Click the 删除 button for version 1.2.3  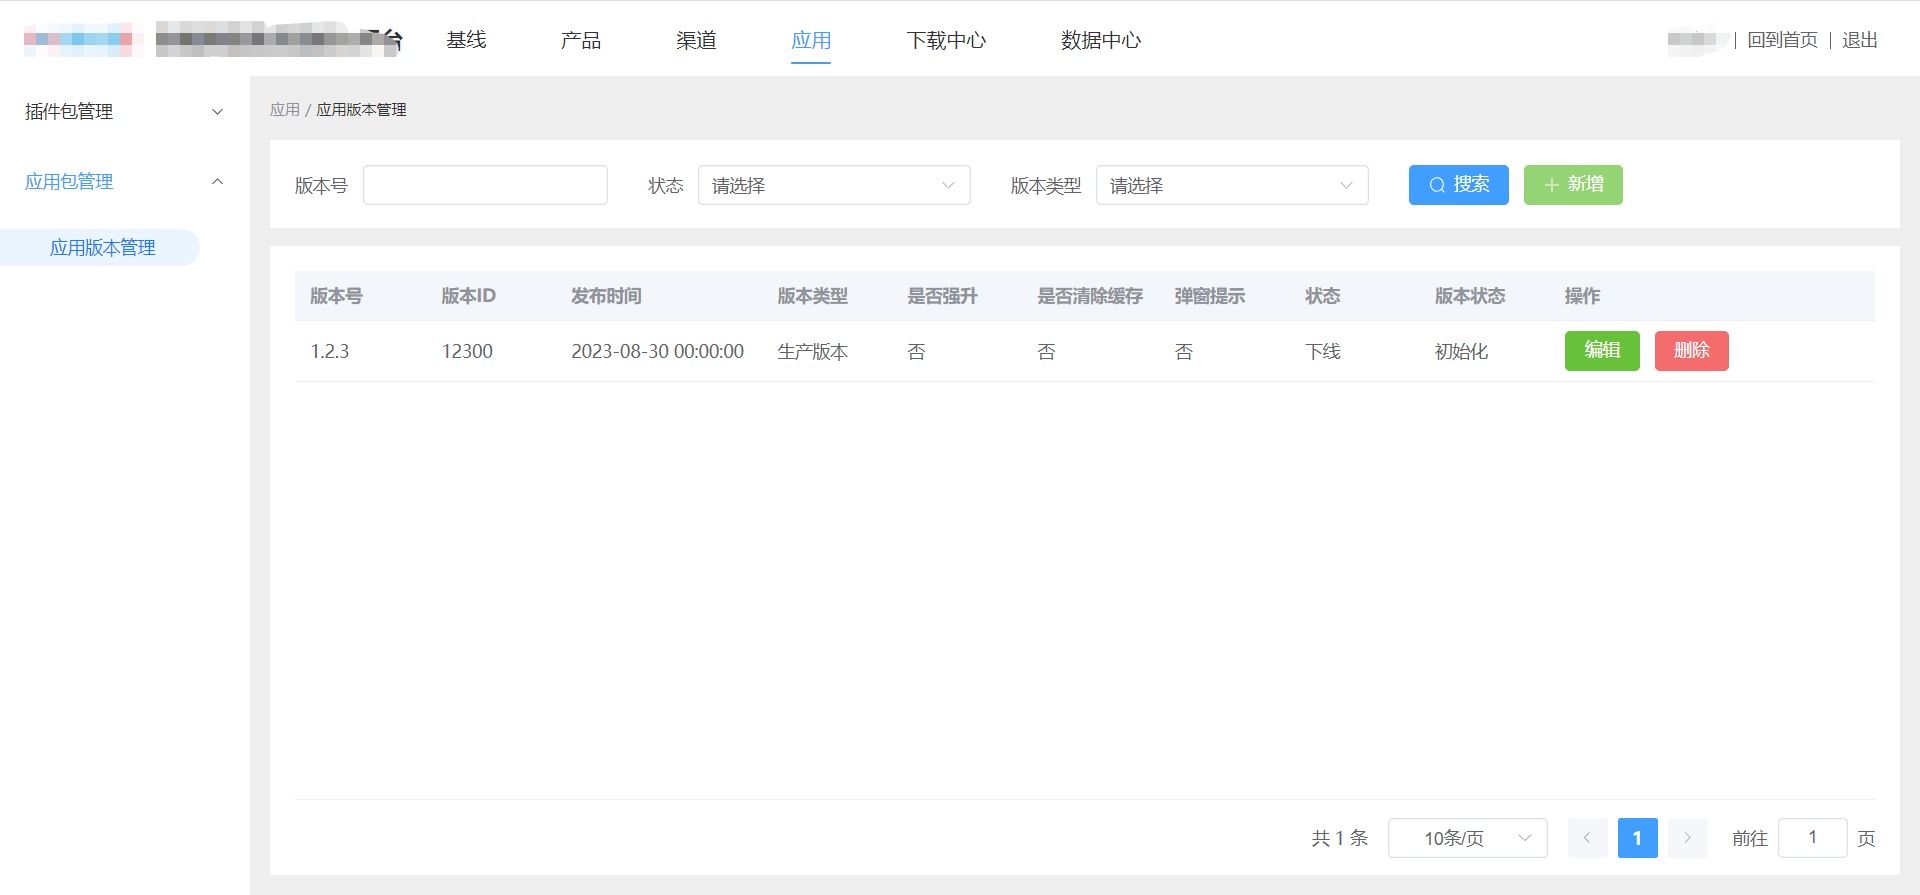tap(1692, 351)
